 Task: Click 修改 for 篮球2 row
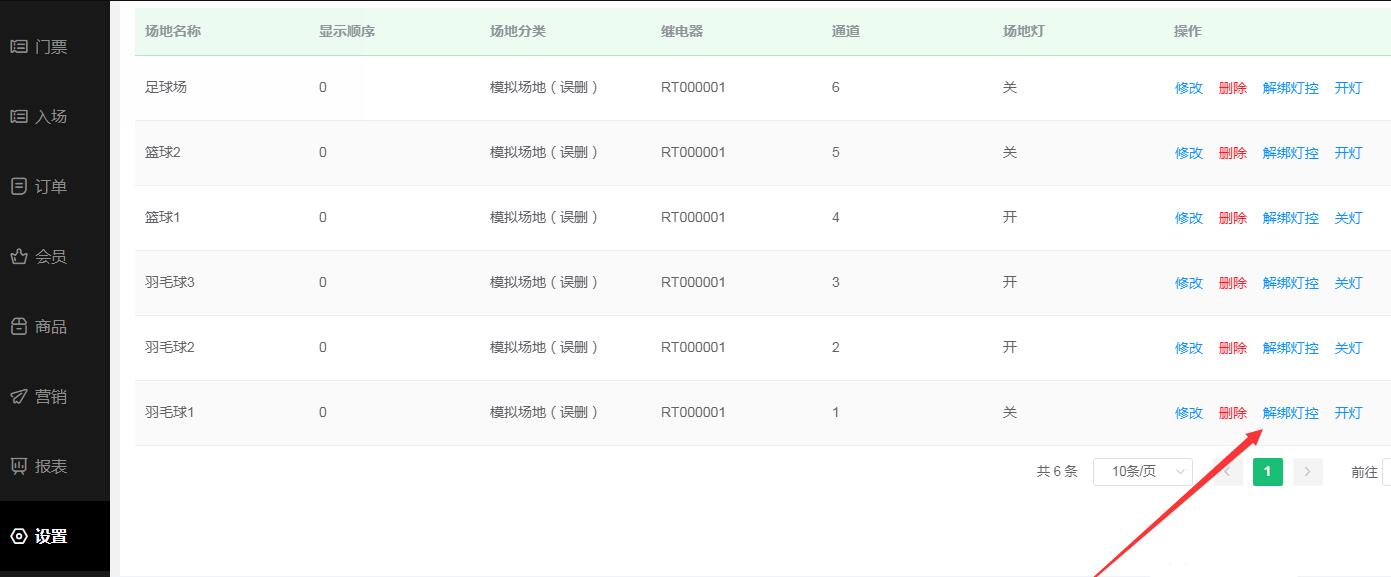1188,153
